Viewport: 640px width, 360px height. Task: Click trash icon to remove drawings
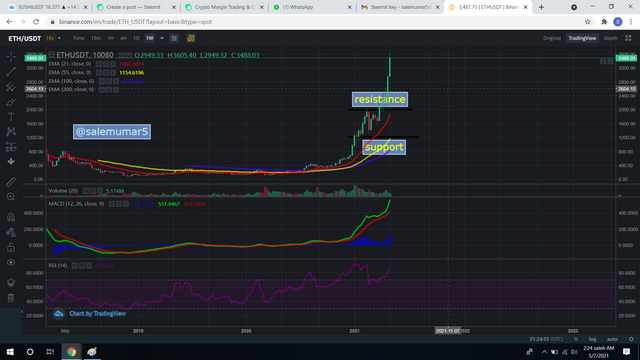[x=11, y=298]
